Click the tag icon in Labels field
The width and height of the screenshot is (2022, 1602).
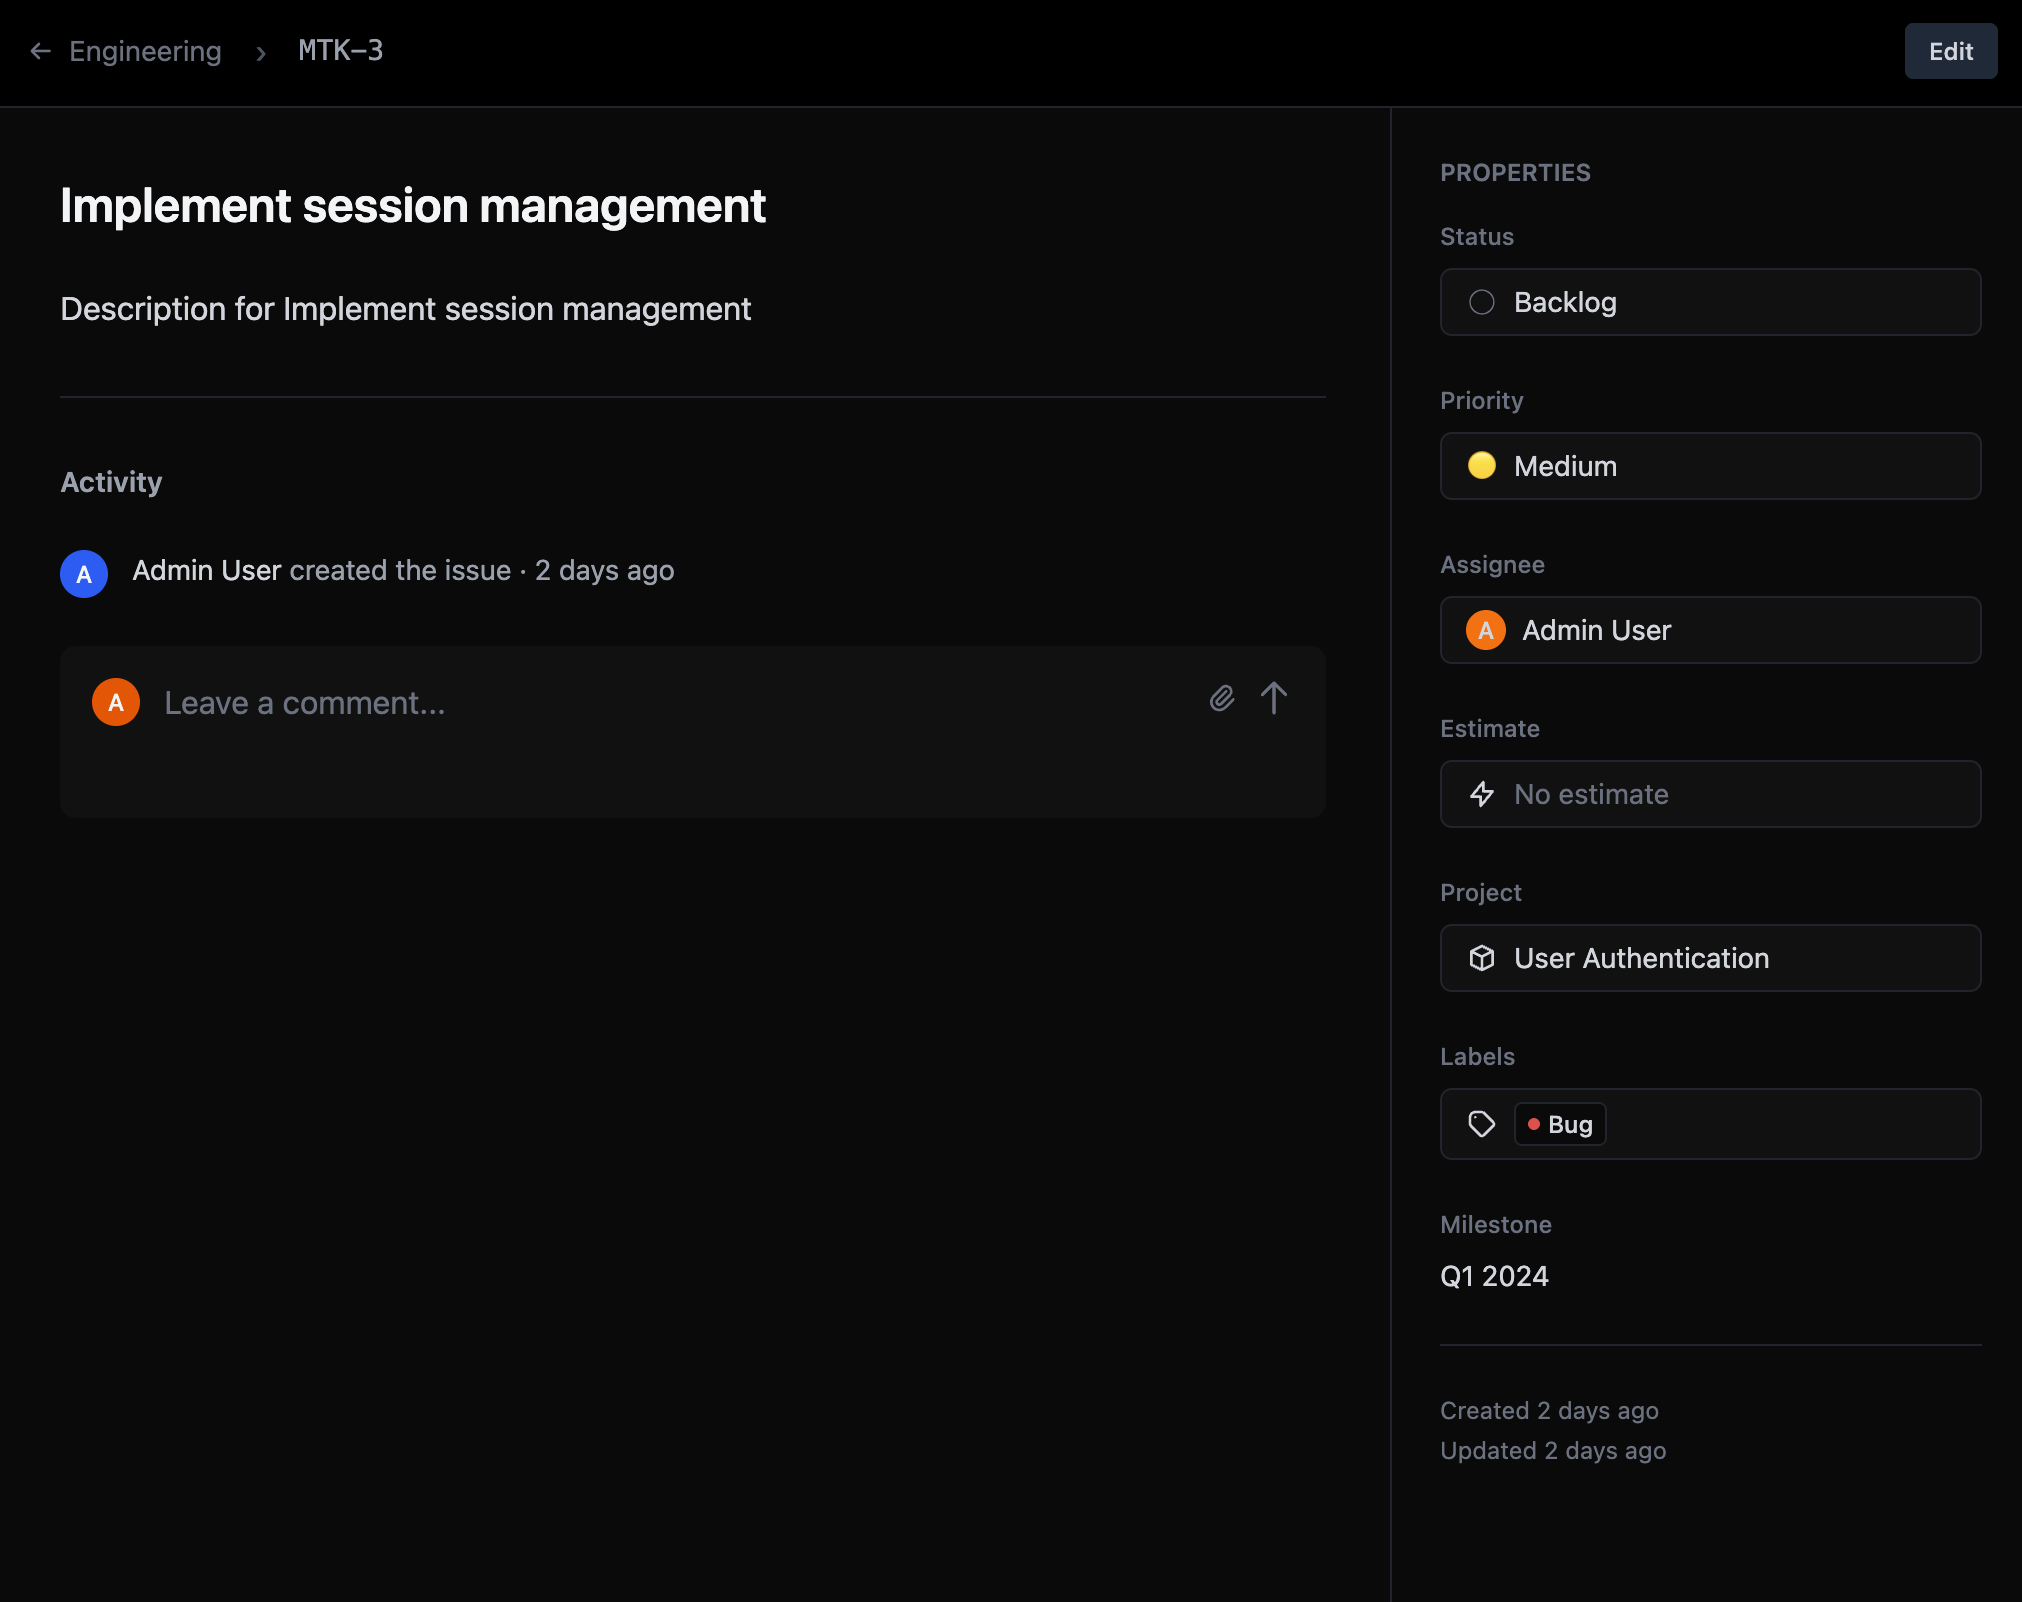pos(1480,1124)
